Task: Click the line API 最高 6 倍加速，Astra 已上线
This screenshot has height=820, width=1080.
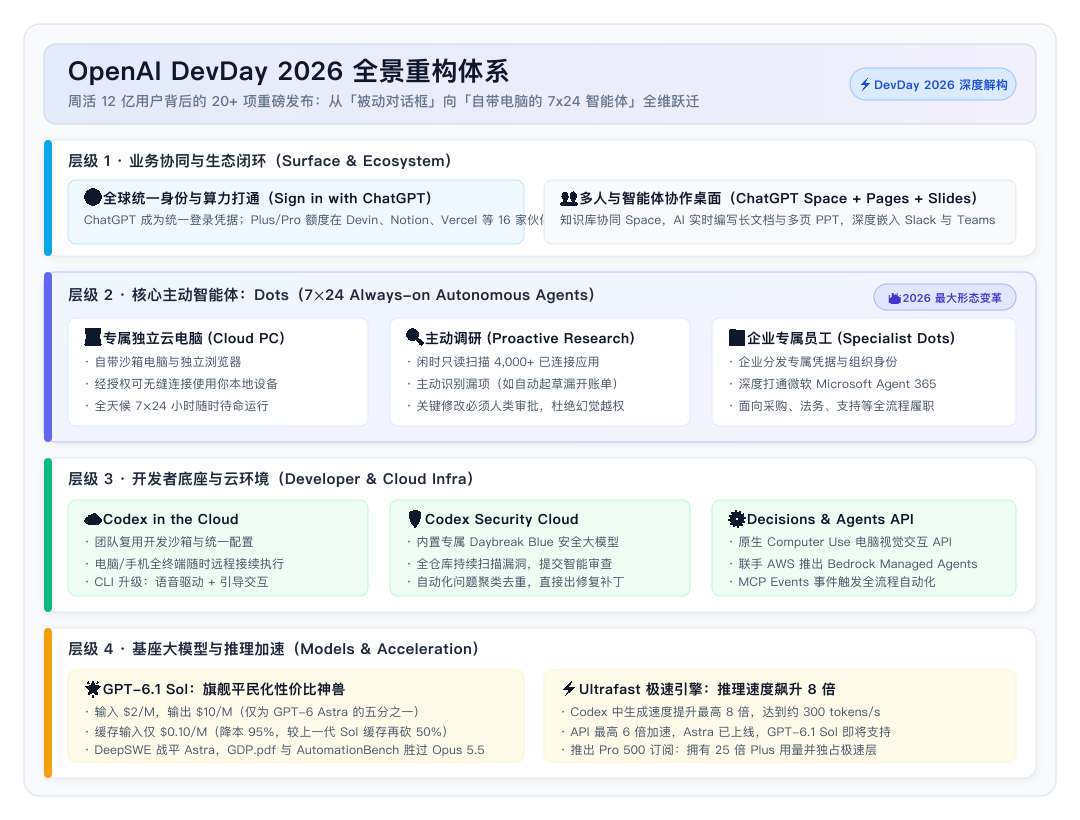Action: click(725, 731)
